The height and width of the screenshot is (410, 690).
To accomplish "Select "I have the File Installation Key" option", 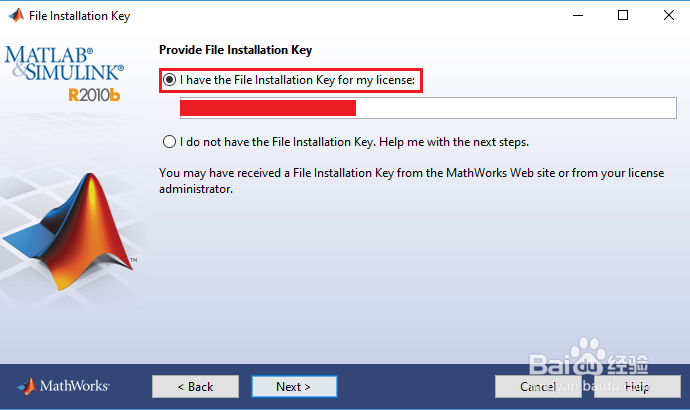I will tap(170, 79).
